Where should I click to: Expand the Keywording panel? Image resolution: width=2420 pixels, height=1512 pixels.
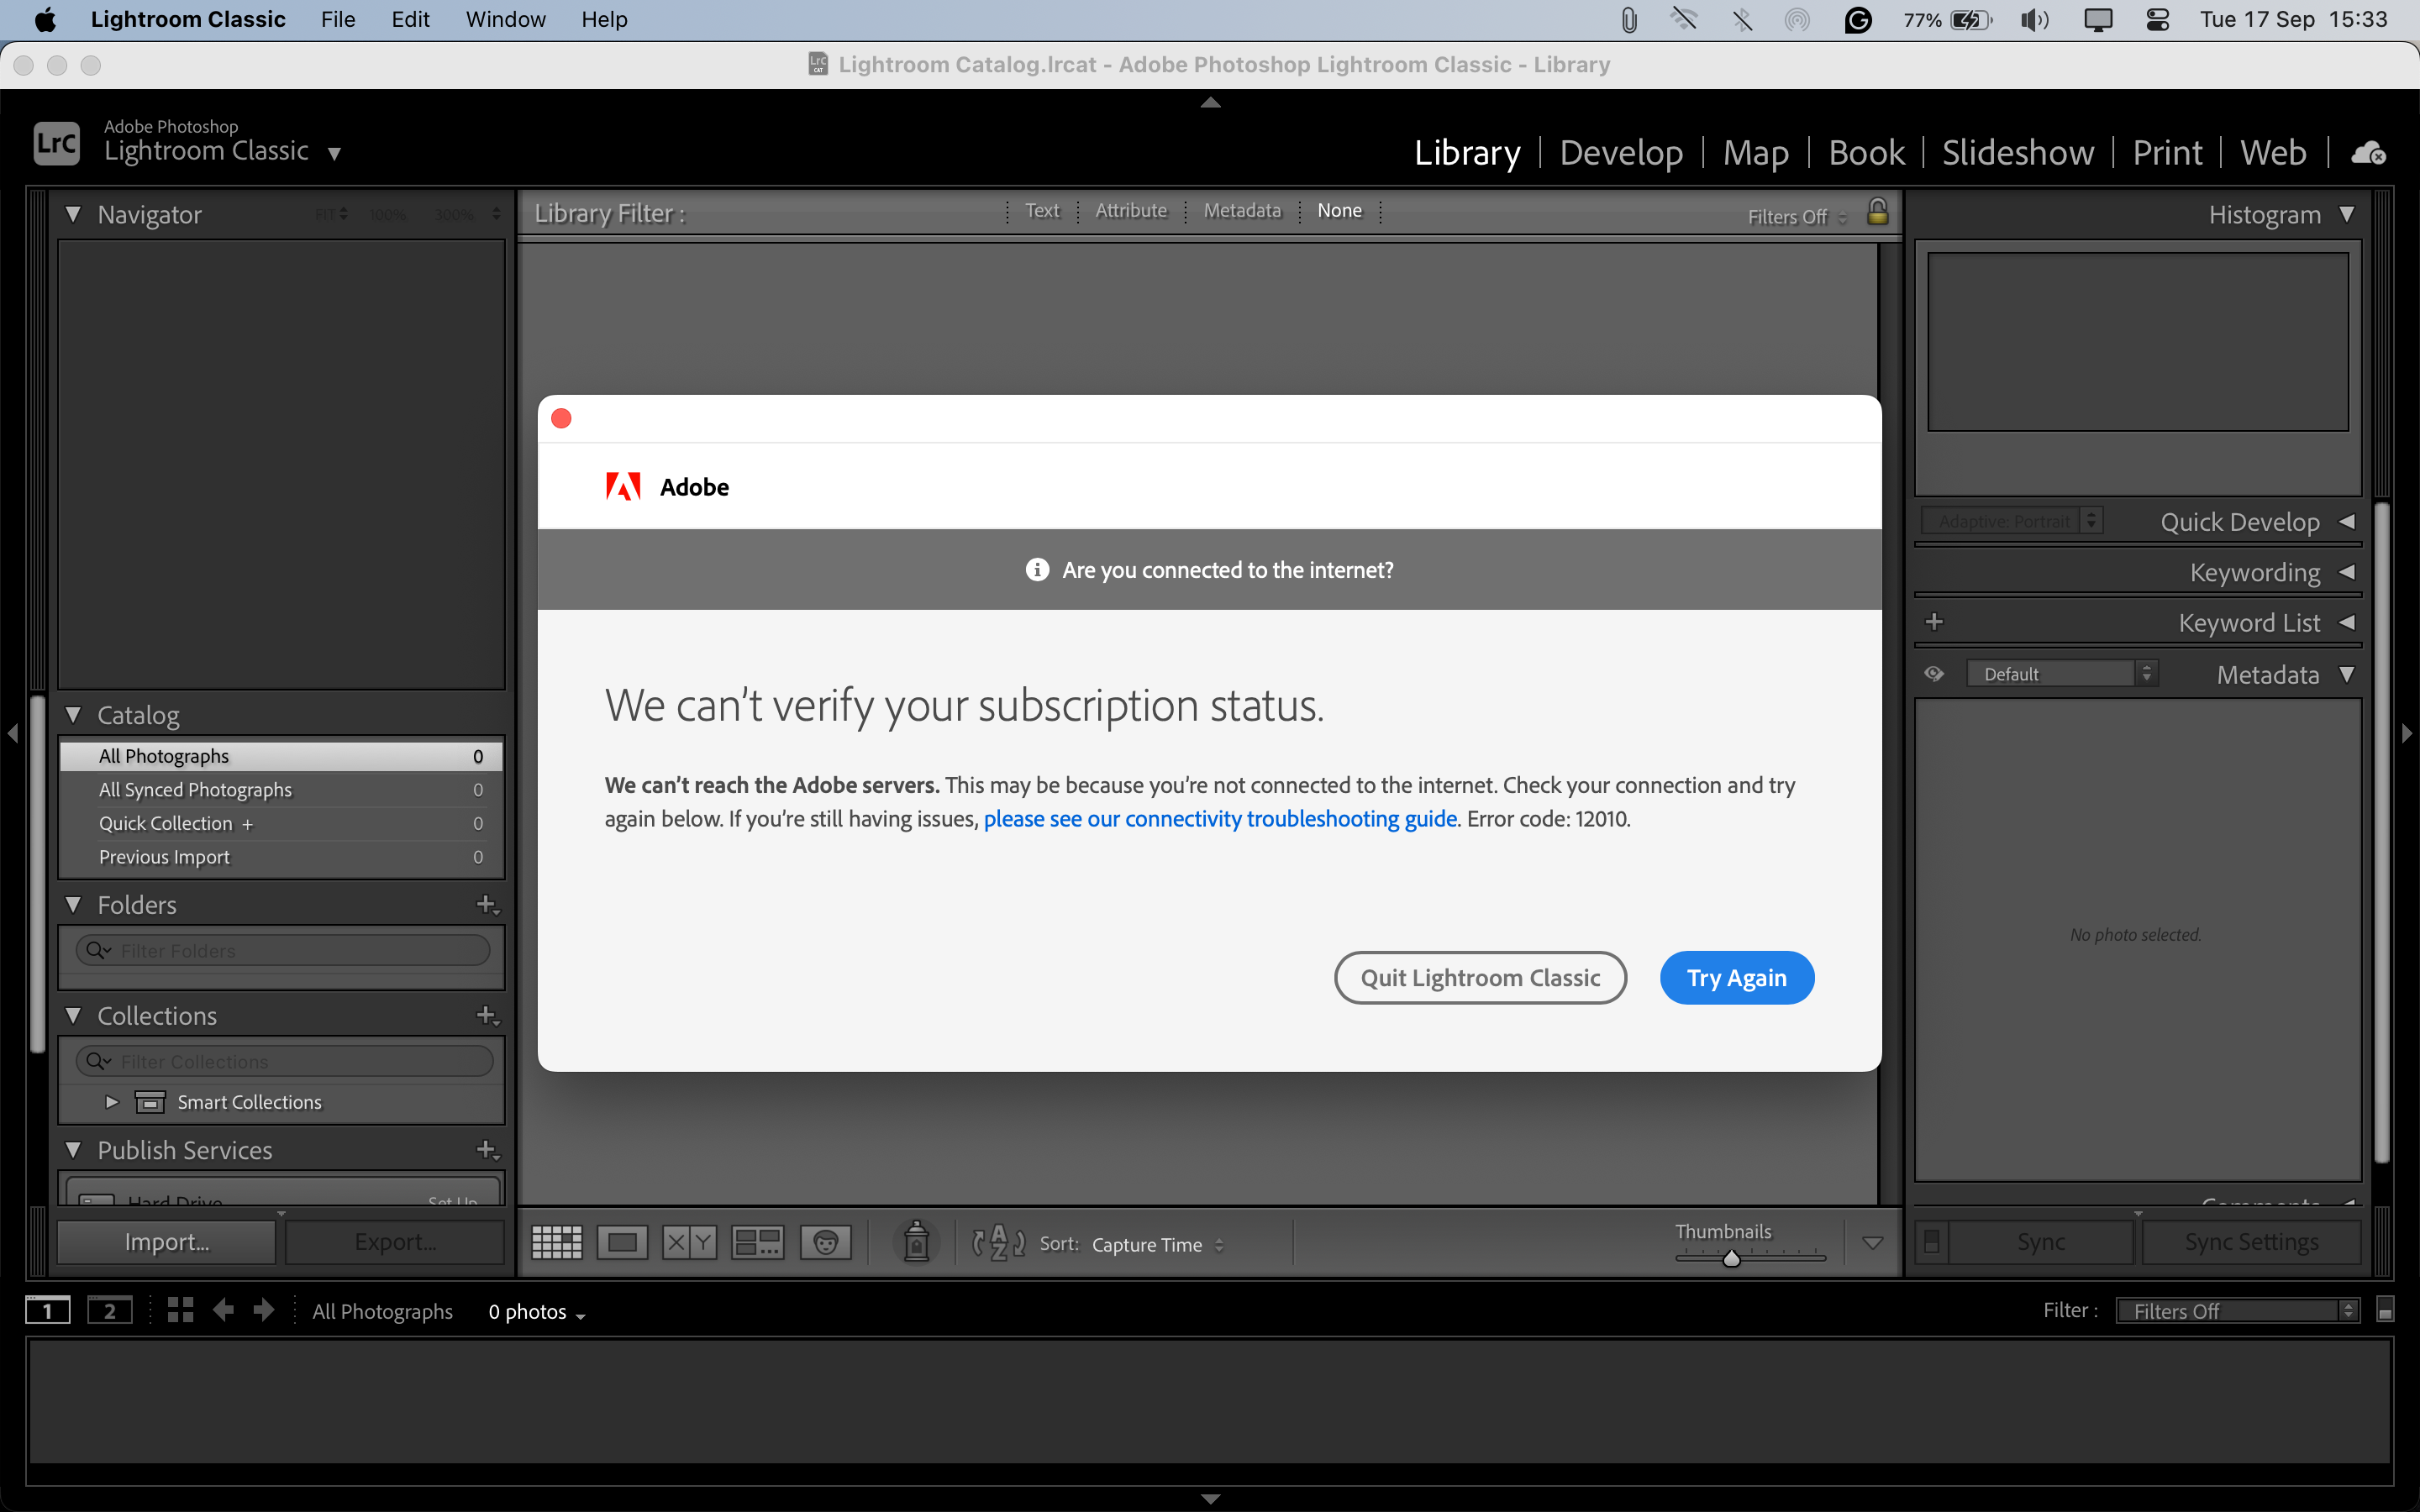coord(2346,572)
